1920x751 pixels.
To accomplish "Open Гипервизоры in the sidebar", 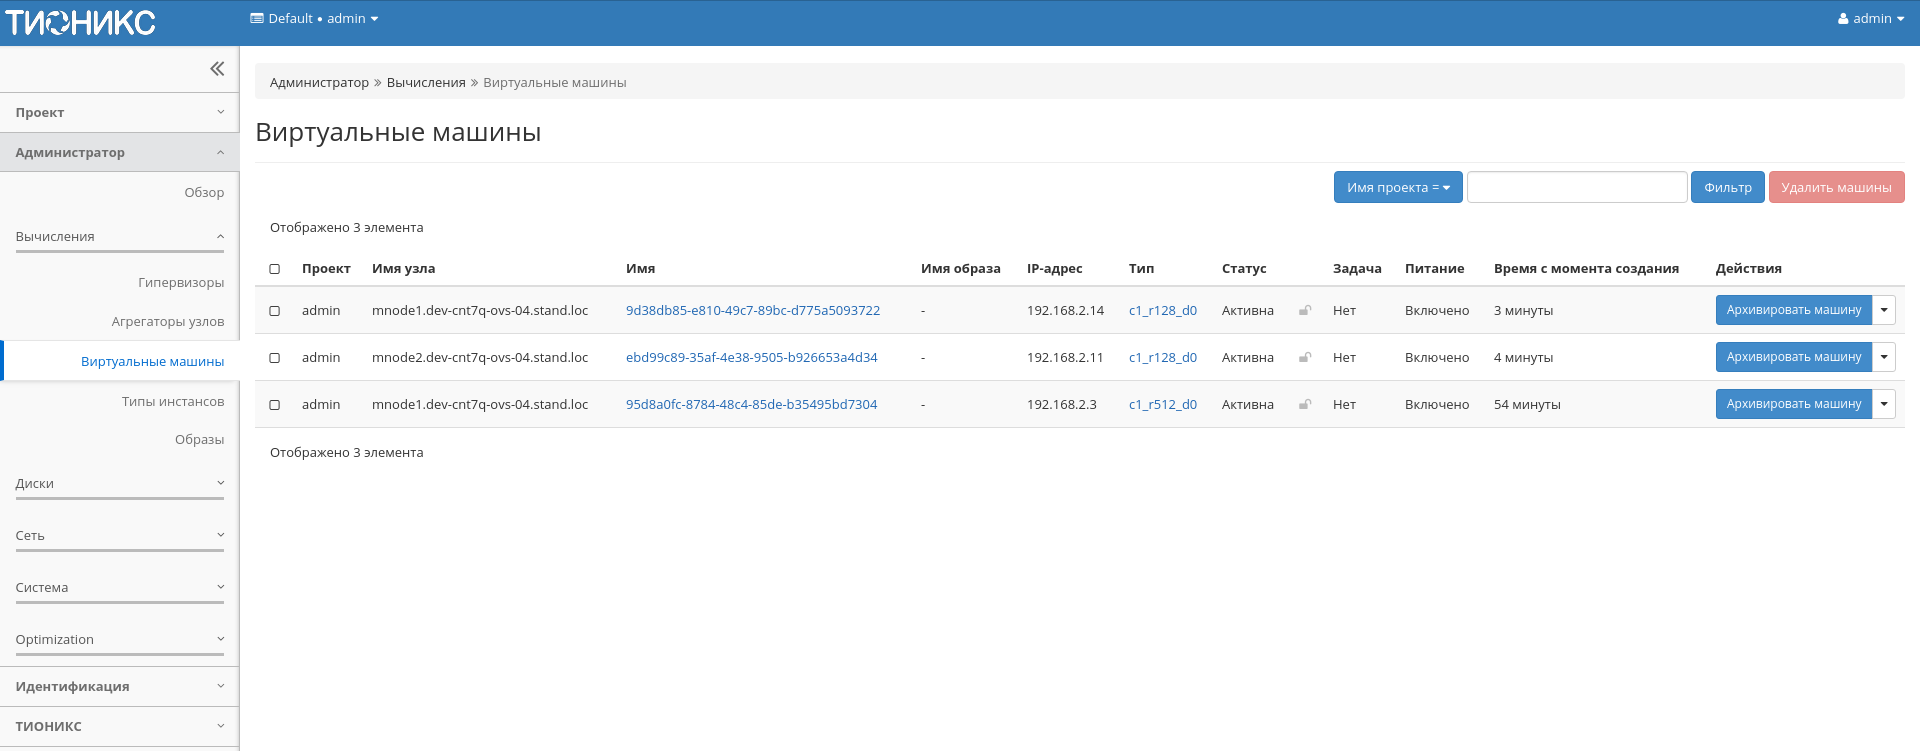I will pos(181,283).
